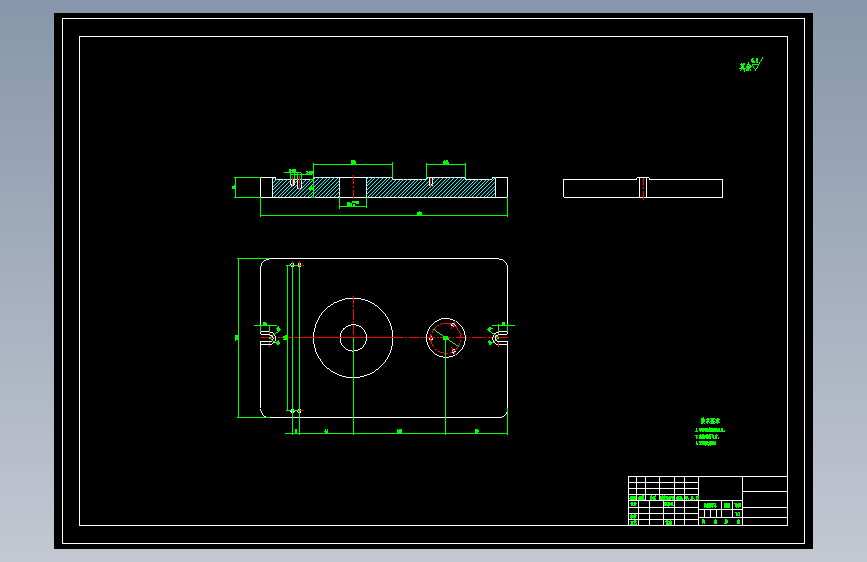This screenshot has height=562, width=867.
Task: Click the small center hole circle in plan view
Action: (353, 337)
